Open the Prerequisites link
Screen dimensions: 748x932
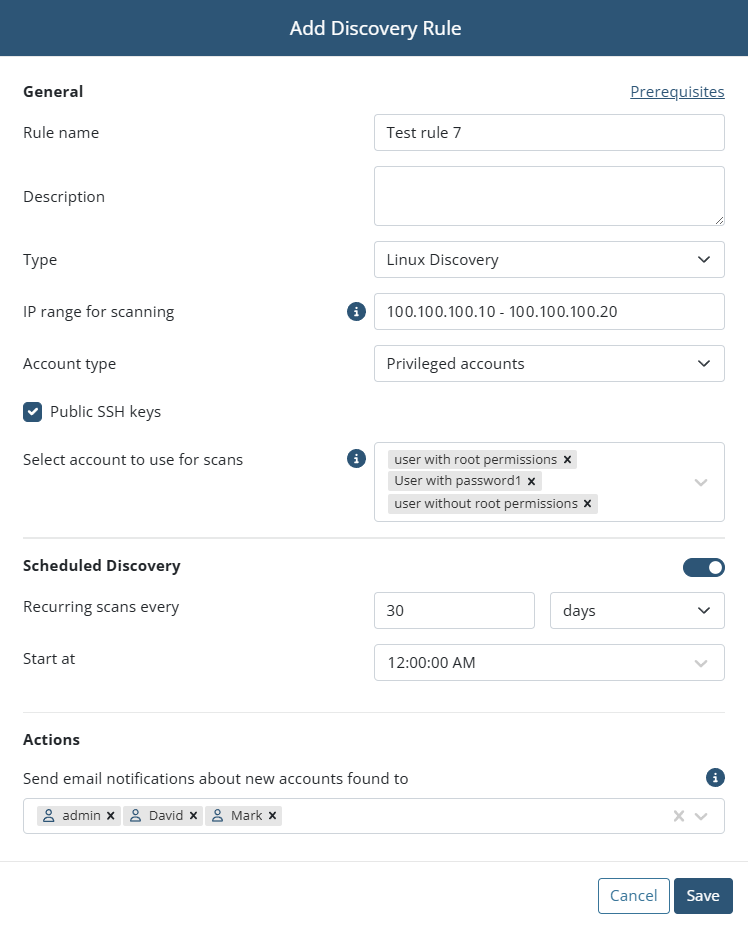[677, 92]
